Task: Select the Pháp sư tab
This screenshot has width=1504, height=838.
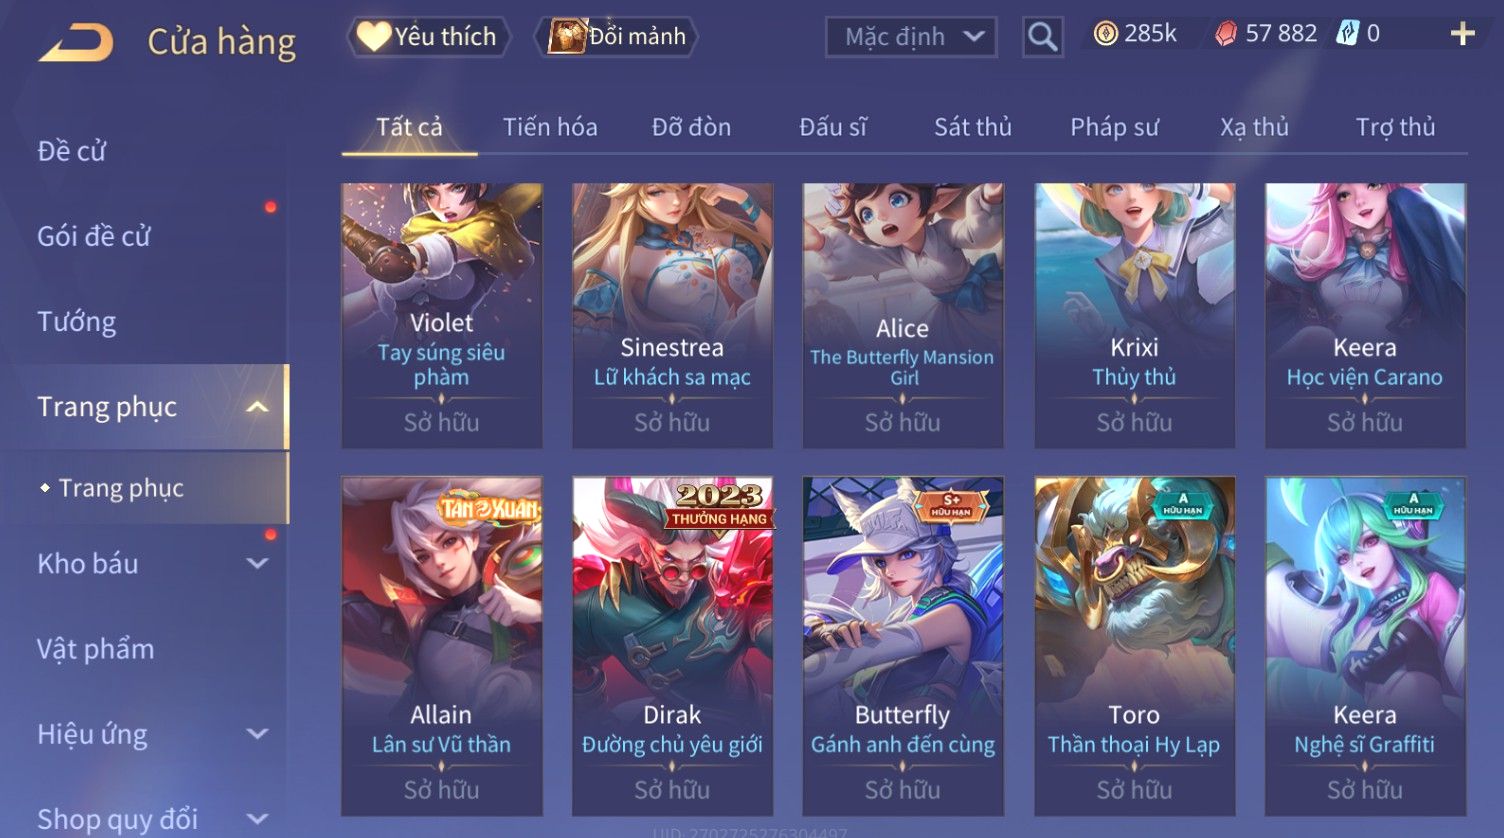Action: (x=1114, y=127)
